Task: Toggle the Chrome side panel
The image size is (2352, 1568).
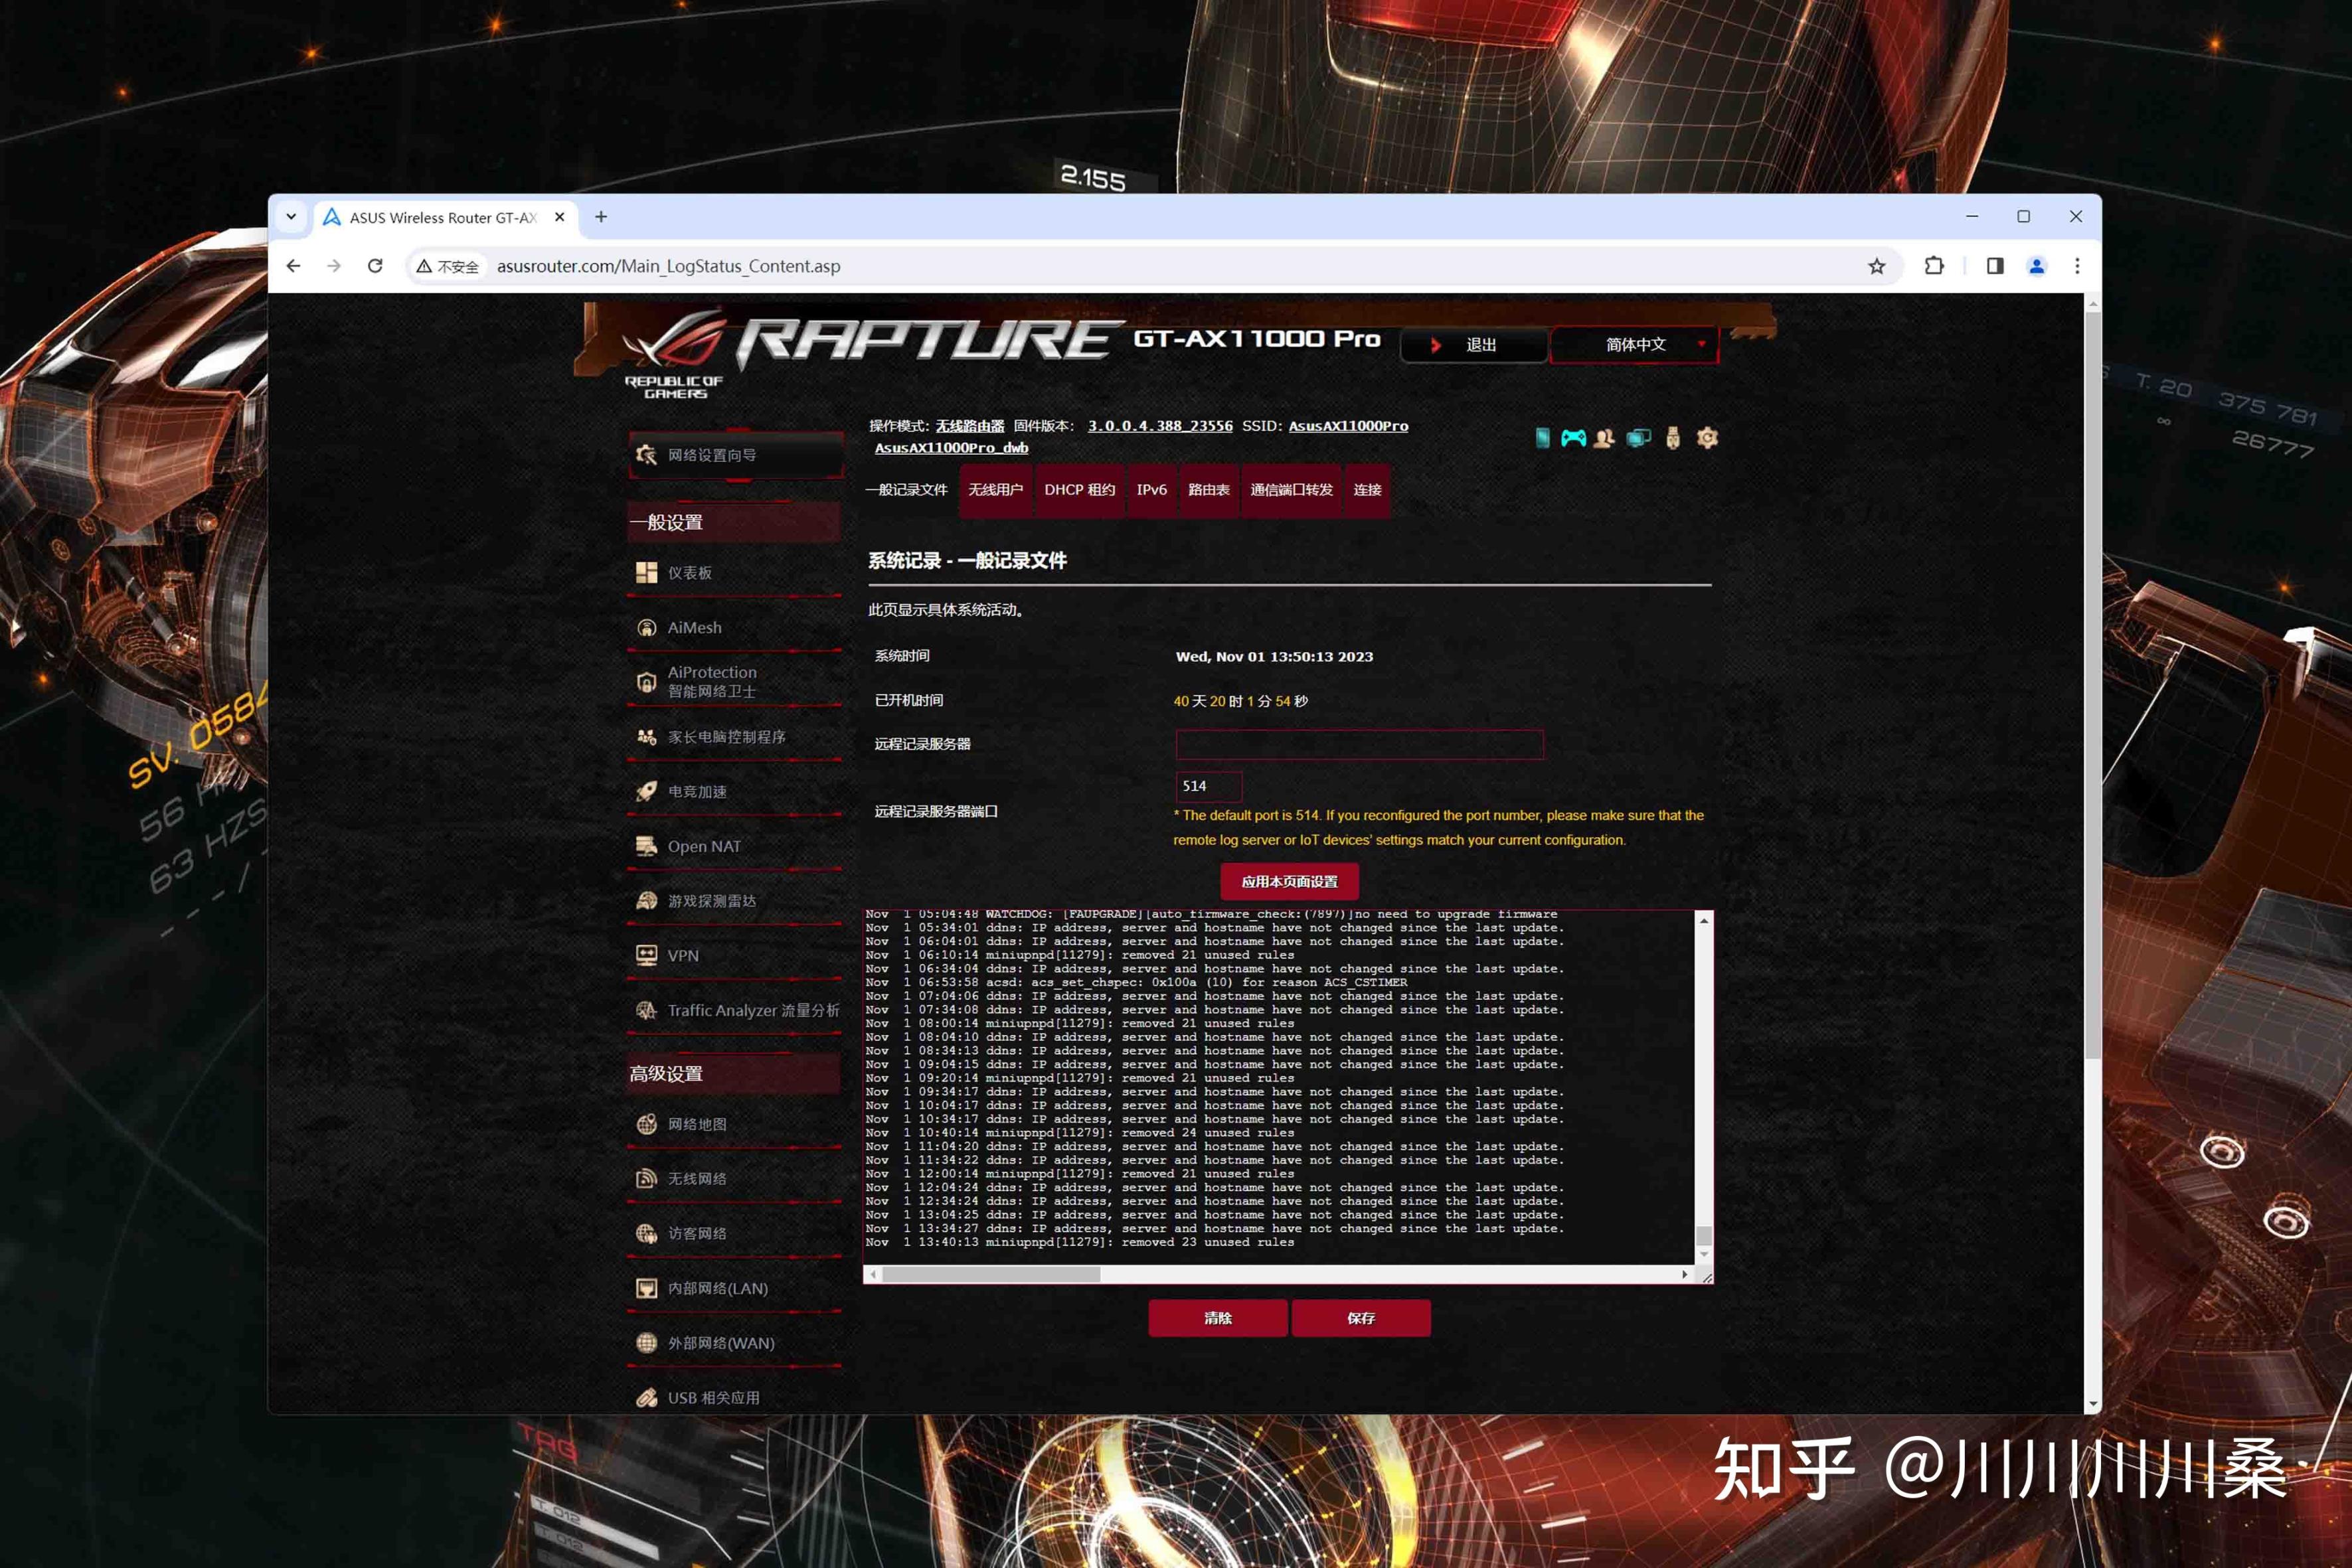Action: 1995,266
